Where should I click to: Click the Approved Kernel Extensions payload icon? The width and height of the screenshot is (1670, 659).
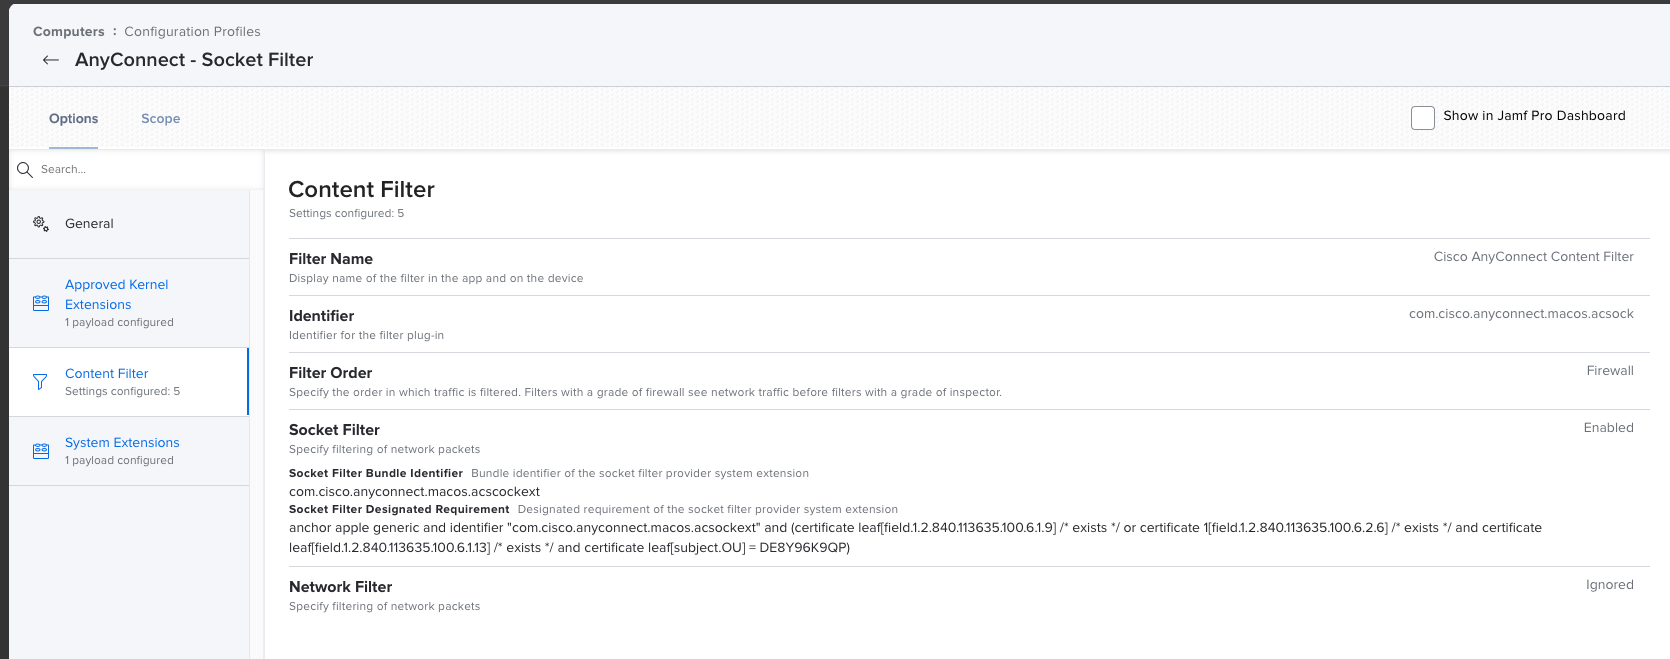click(41, 303)
